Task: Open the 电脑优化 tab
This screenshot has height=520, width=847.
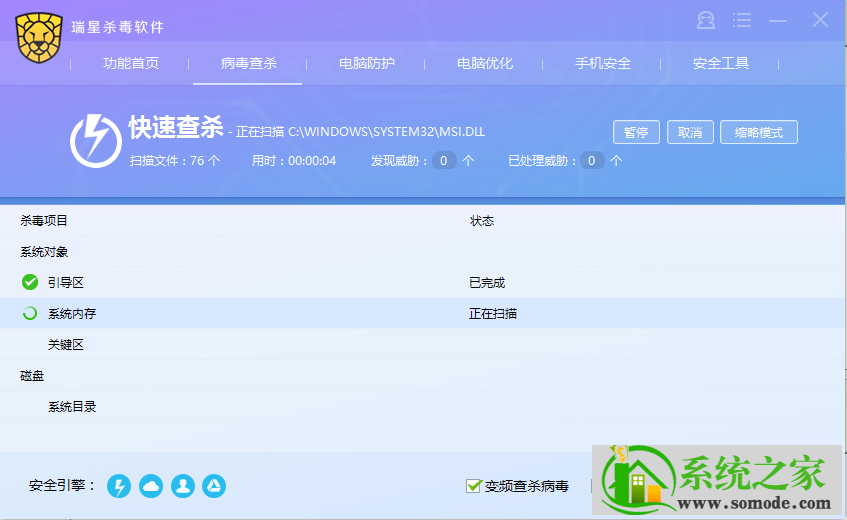Action: pyautogui.click(x=485, y=63)
